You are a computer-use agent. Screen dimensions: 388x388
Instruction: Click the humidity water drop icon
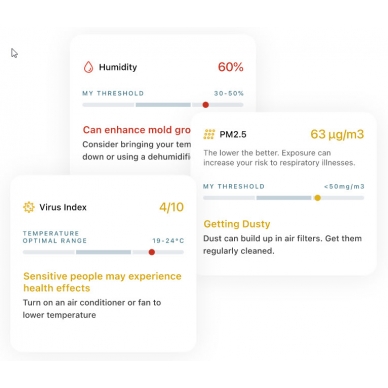tap(88, 67)
